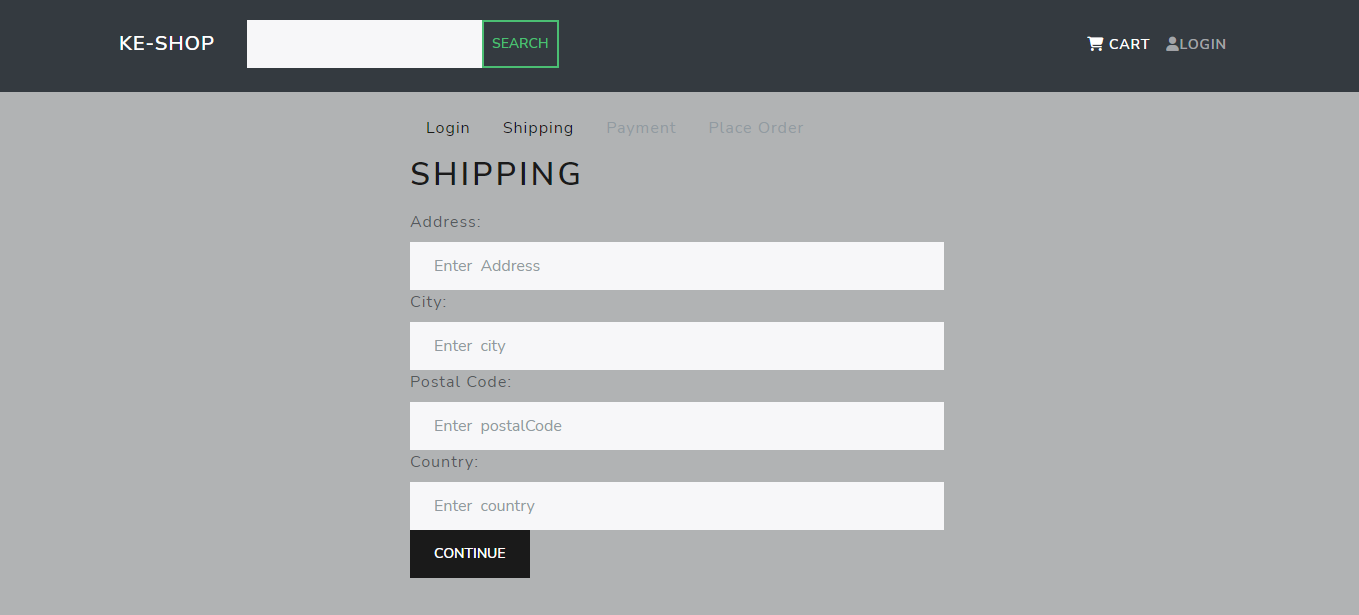
Task: Click the Enter country field
Action: pos(676,505)
